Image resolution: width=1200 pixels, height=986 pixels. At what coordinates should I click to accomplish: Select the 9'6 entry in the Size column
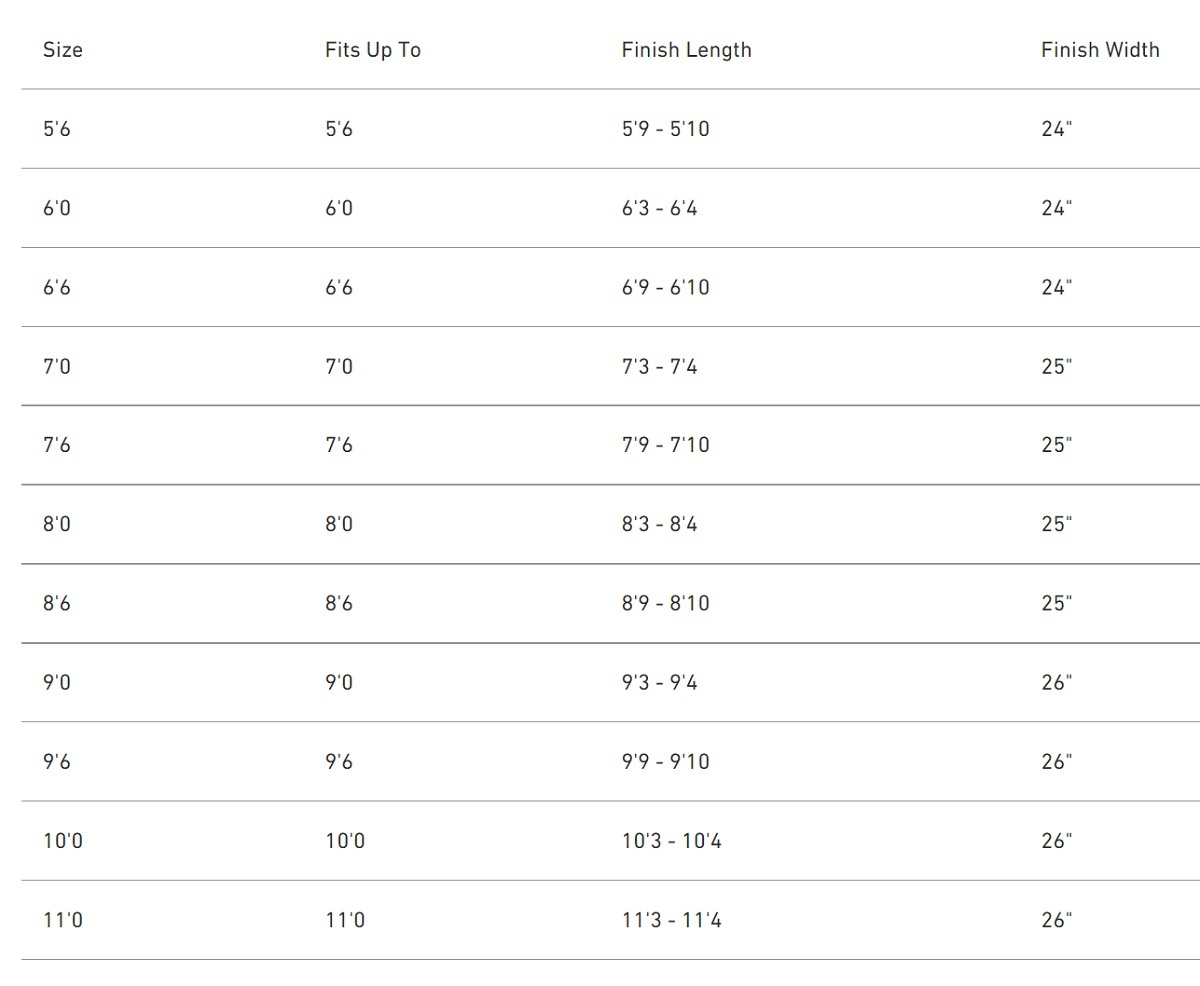click(x=57, y=761)
